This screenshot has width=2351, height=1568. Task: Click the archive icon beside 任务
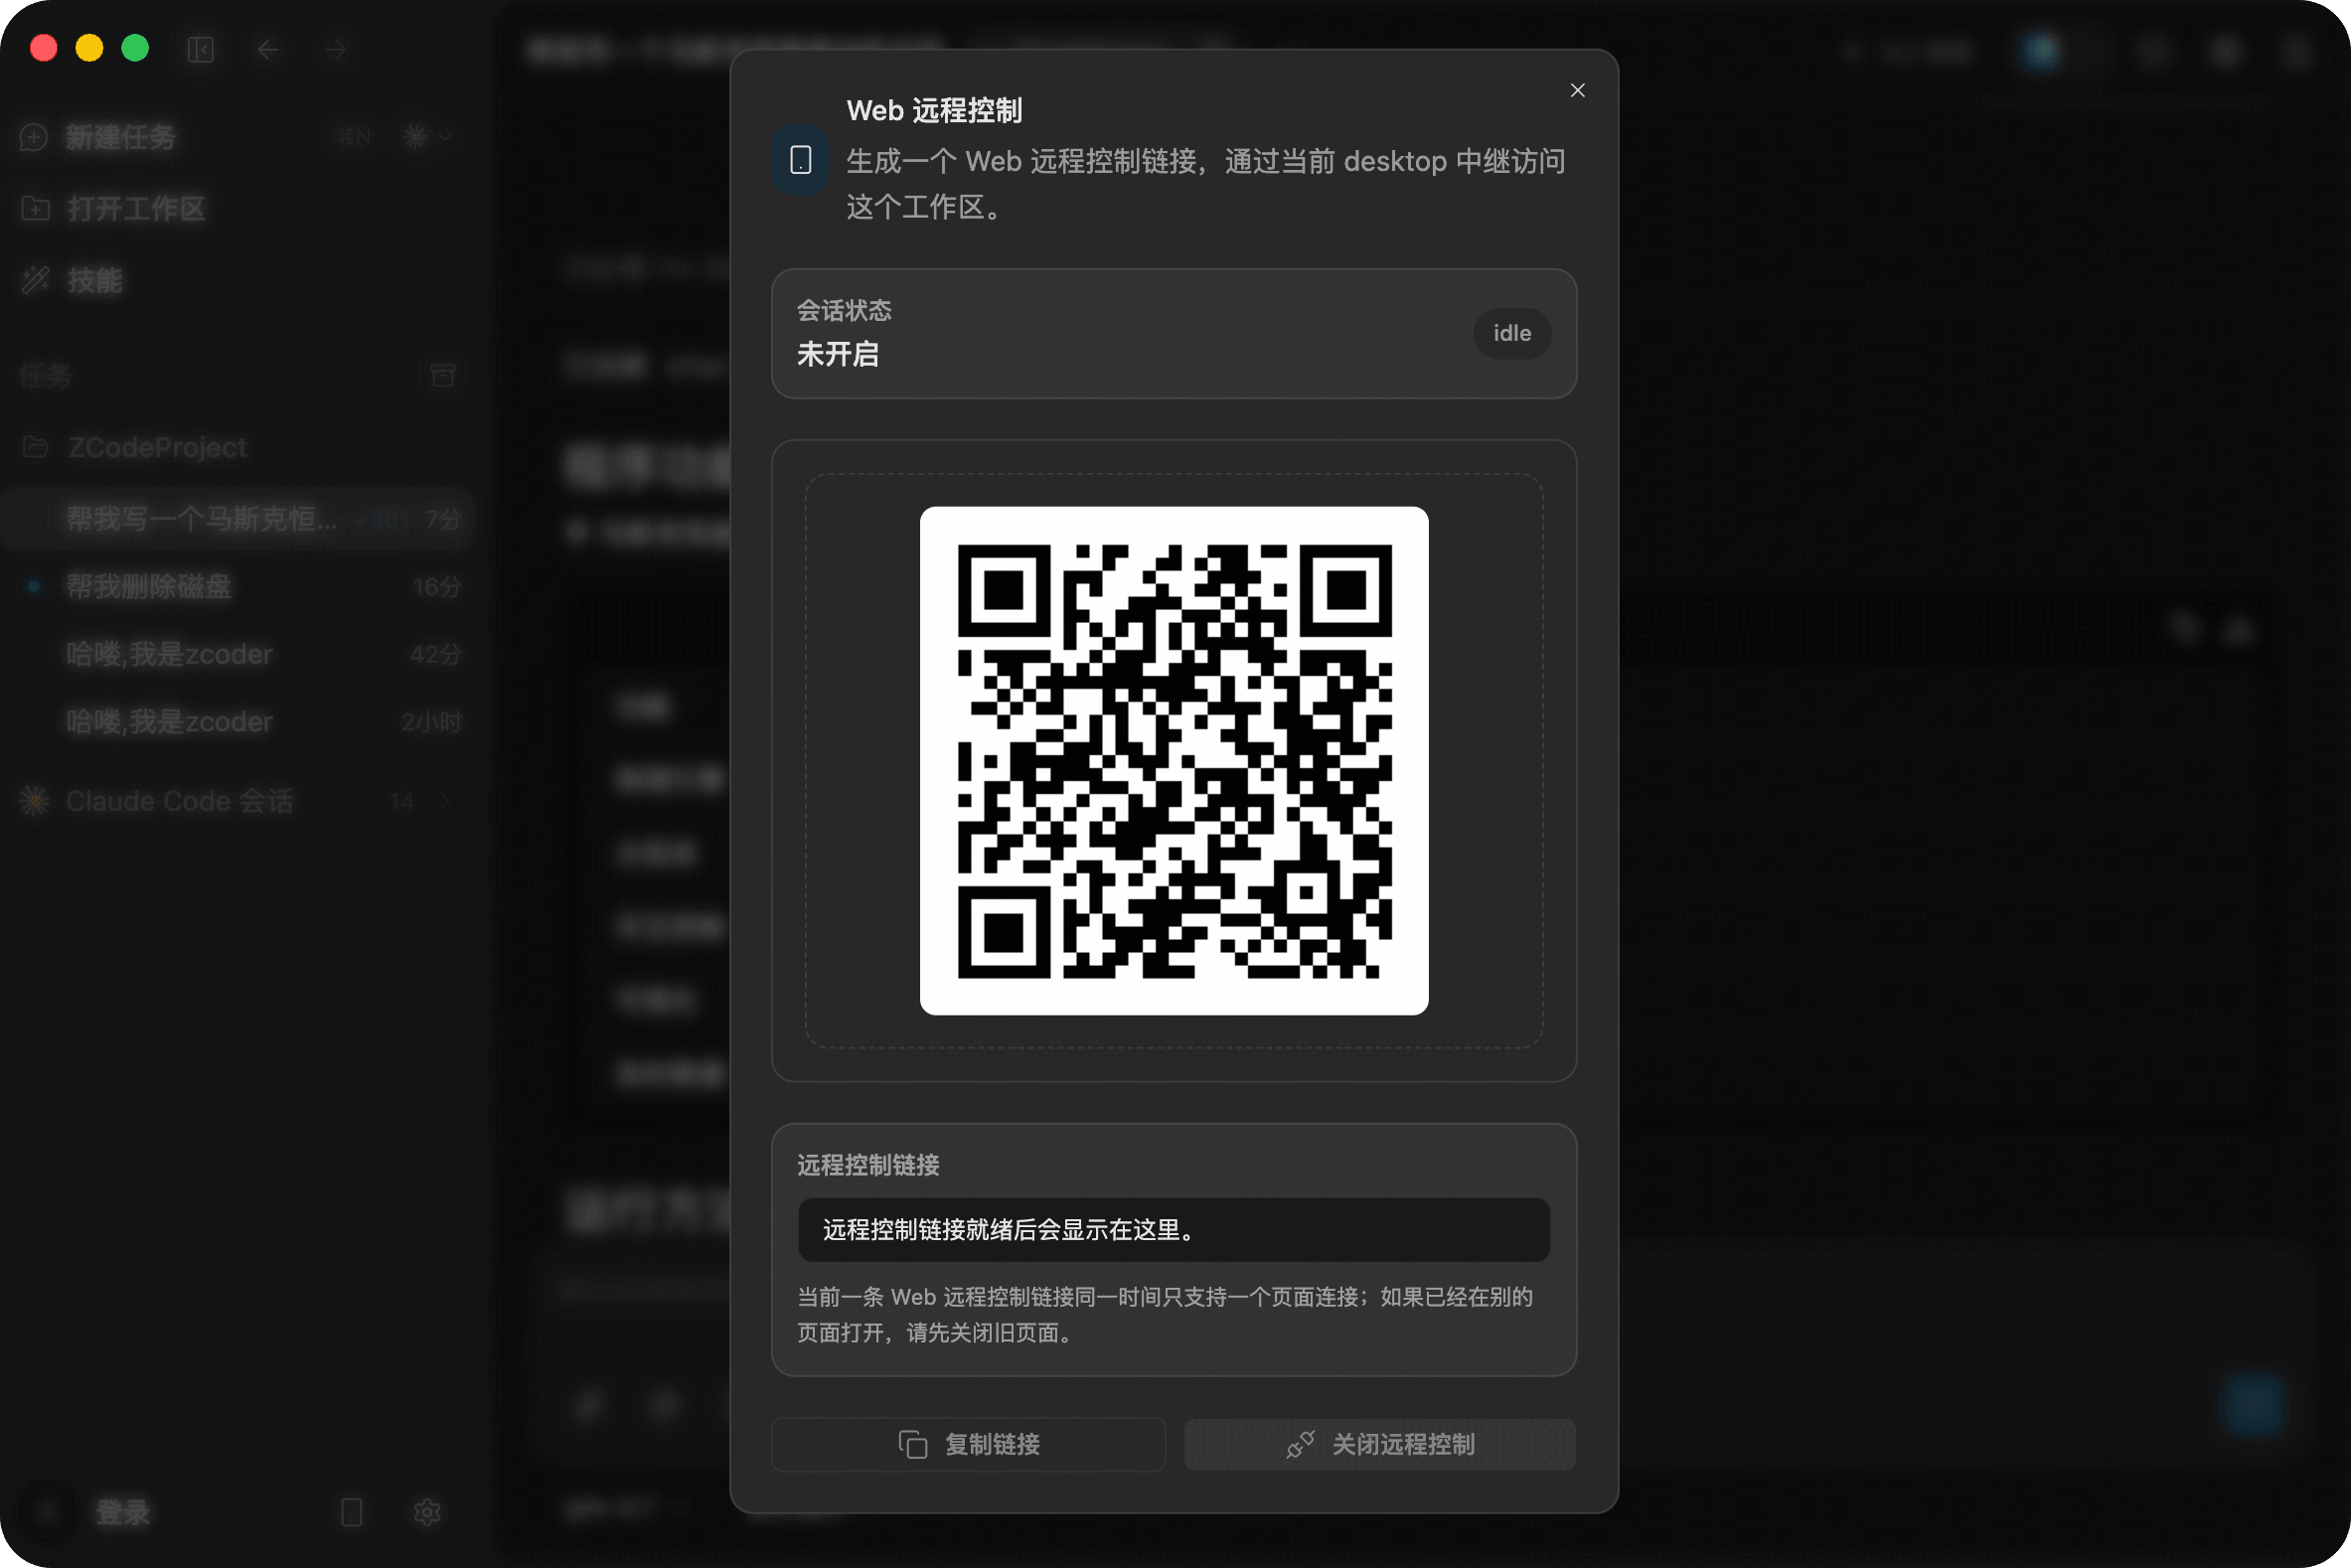(442, 375)
